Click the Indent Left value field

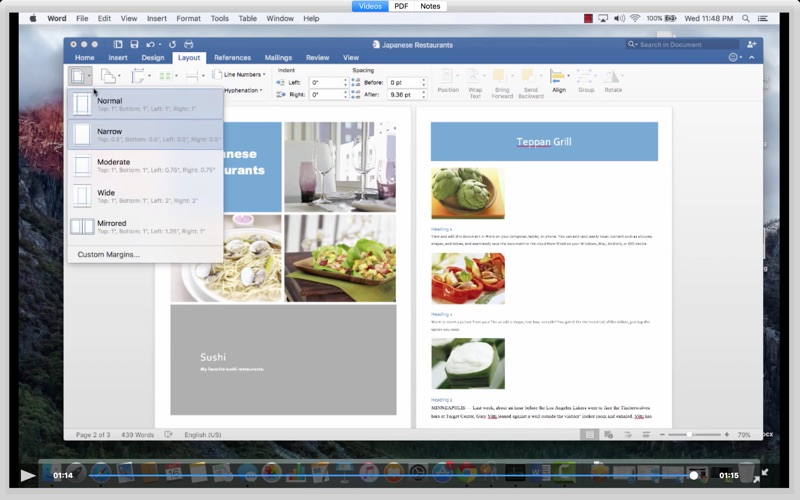(326, 82)
